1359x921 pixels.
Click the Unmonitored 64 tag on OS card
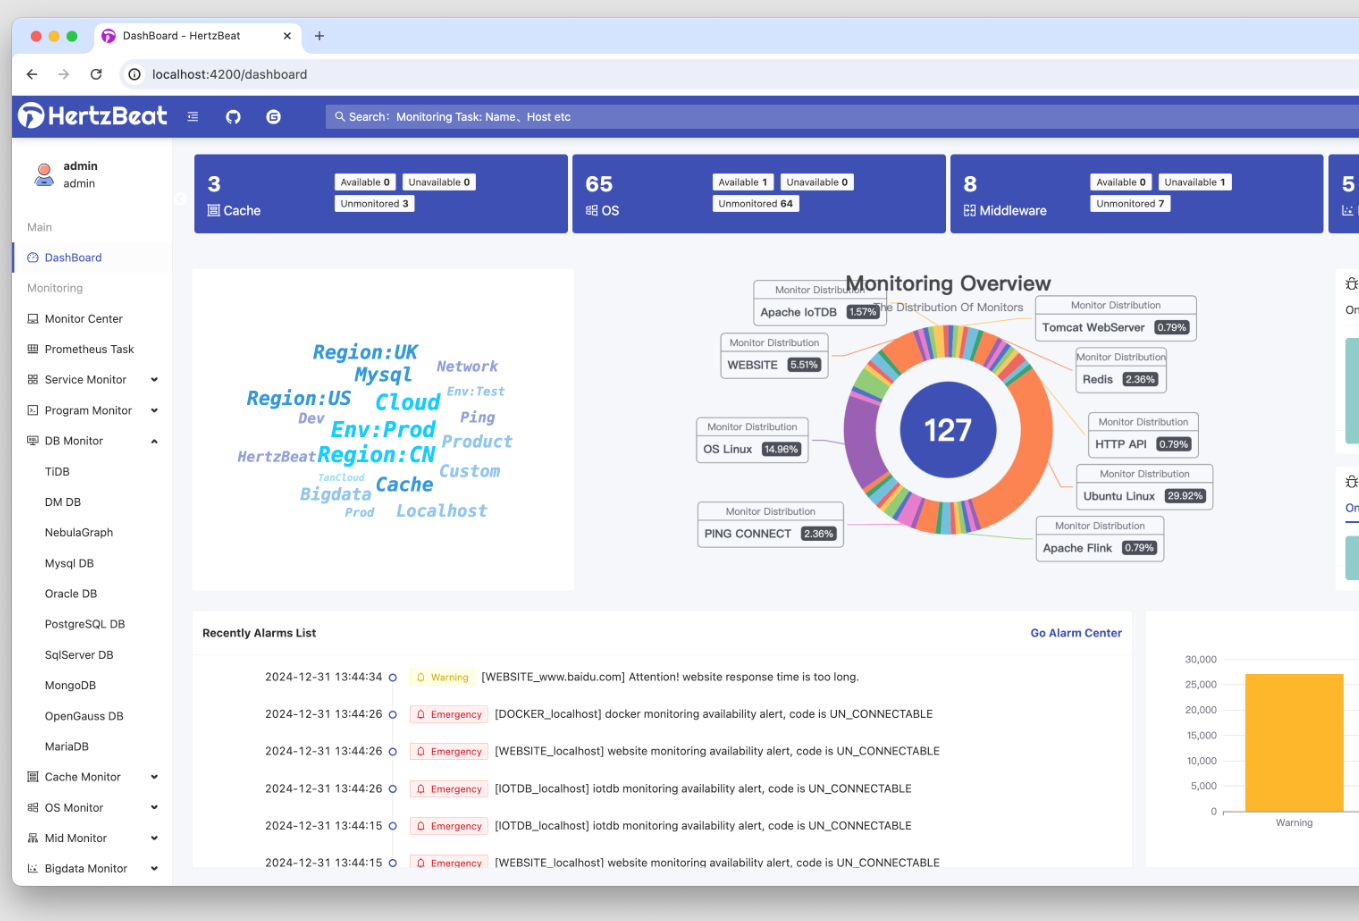[x=755, y=204]
